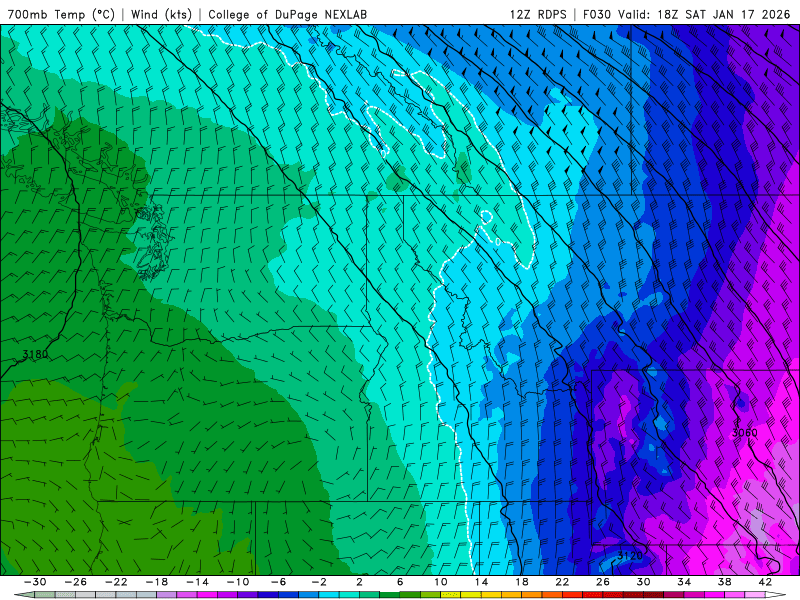Image resolution: width=800 pixels, height=600 pixels.
Task: Click the -22 legend value
Action: click(116, 582)
